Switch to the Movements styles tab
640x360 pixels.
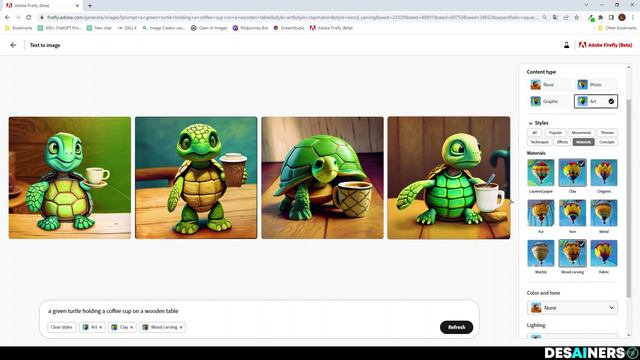(x=581, y=132)
